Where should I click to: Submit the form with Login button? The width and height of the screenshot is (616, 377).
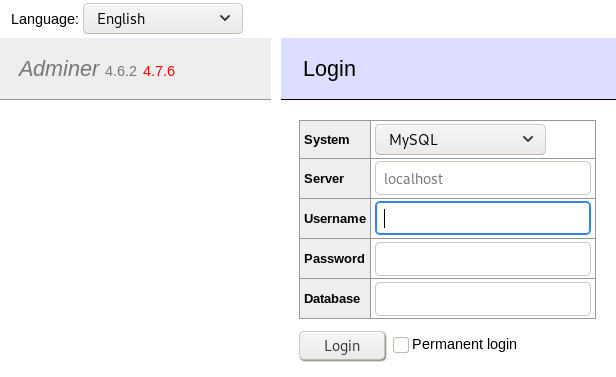tap(342, 346)
